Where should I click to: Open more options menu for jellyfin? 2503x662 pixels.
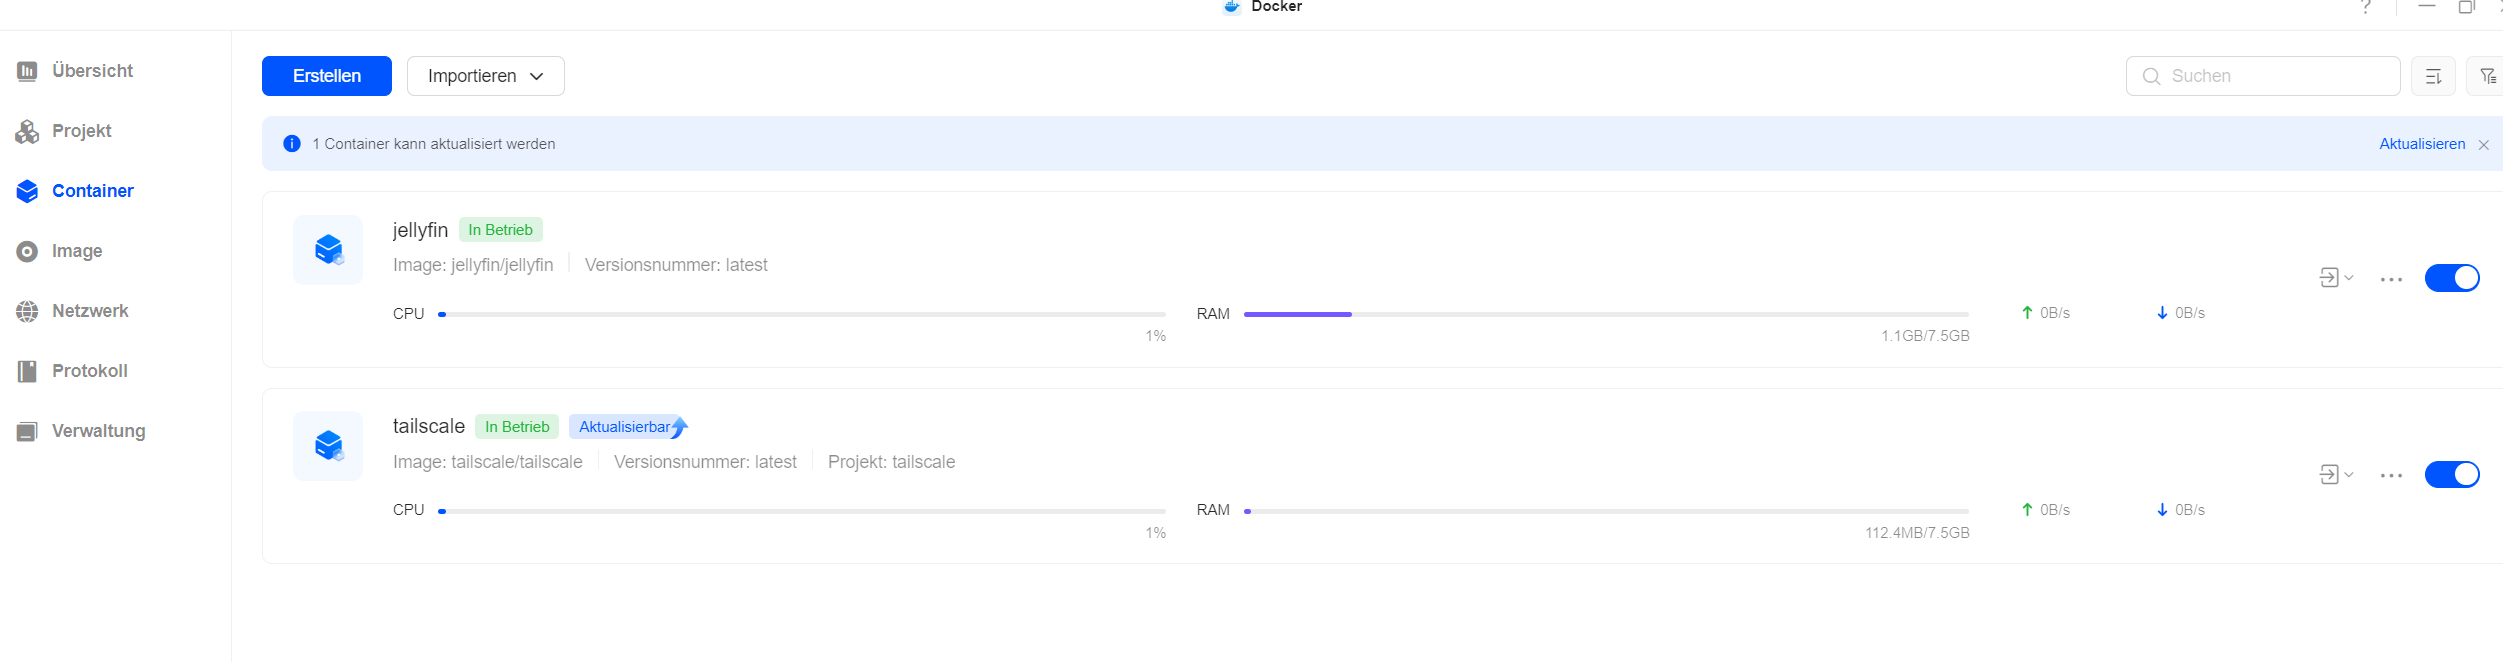click(x=2392, y=279)
